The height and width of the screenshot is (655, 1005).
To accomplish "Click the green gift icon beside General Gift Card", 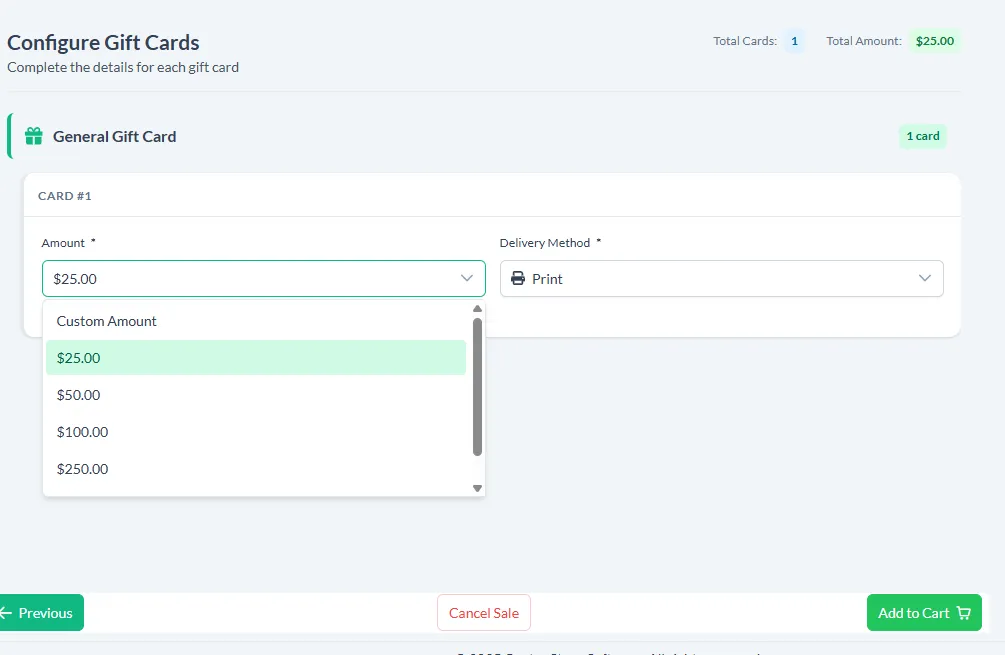I will 34,136.
